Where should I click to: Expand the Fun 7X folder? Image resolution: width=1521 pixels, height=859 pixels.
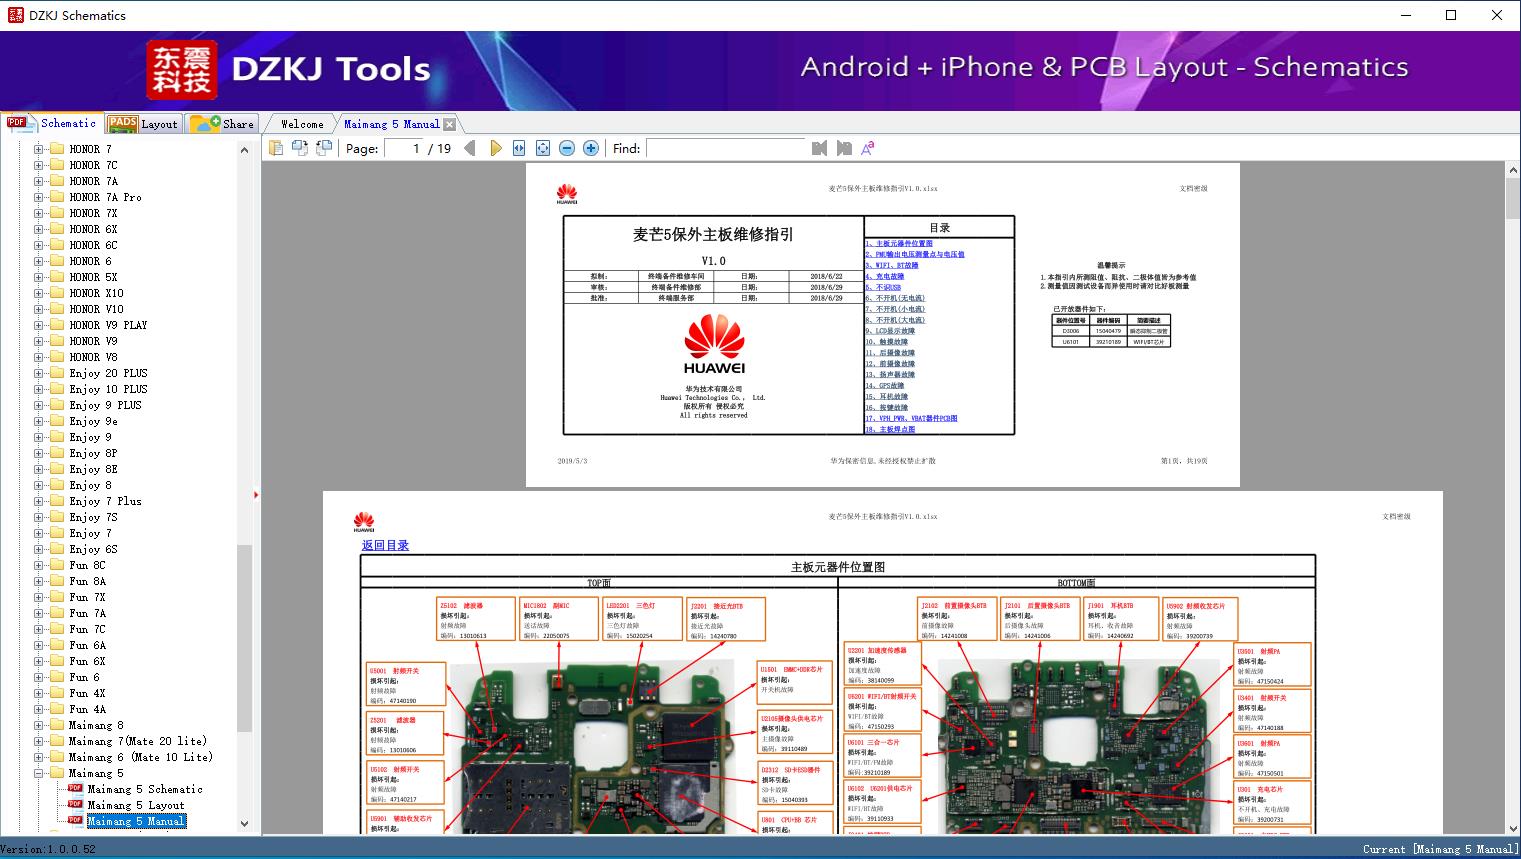click(x=38, y=597)
